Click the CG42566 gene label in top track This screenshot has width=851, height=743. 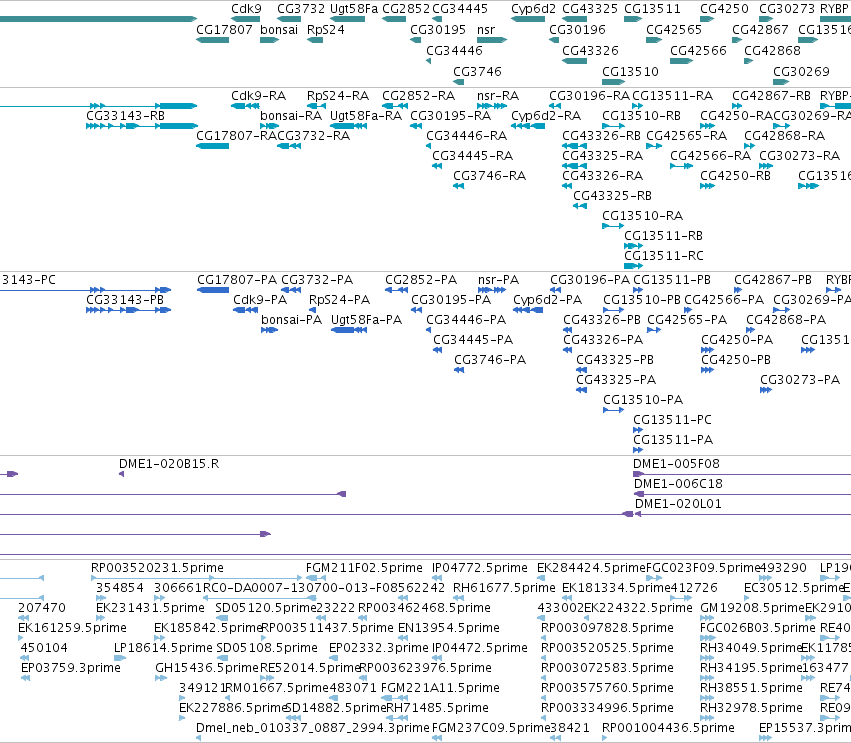(698, 51)
